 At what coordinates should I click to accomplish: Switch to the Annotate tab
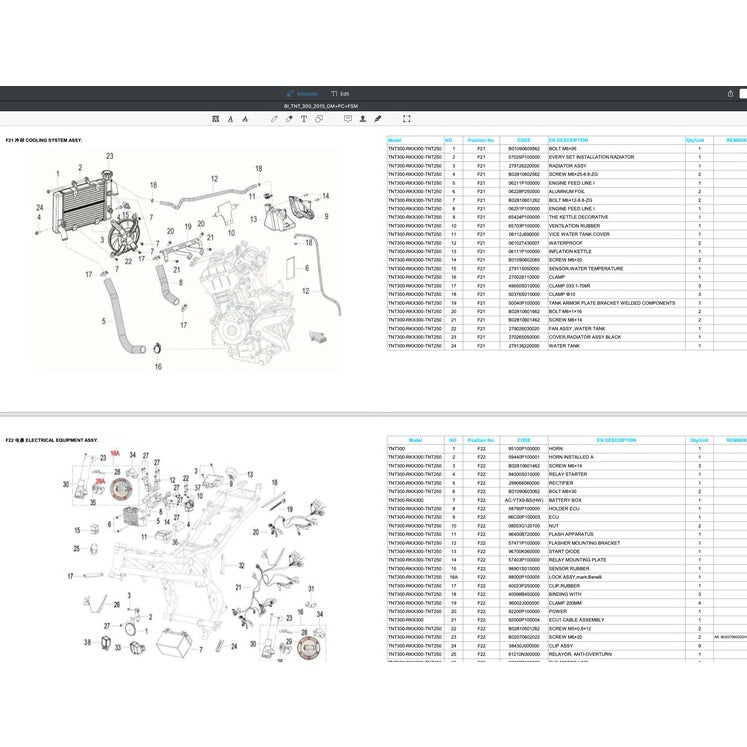tap(302, 94)
